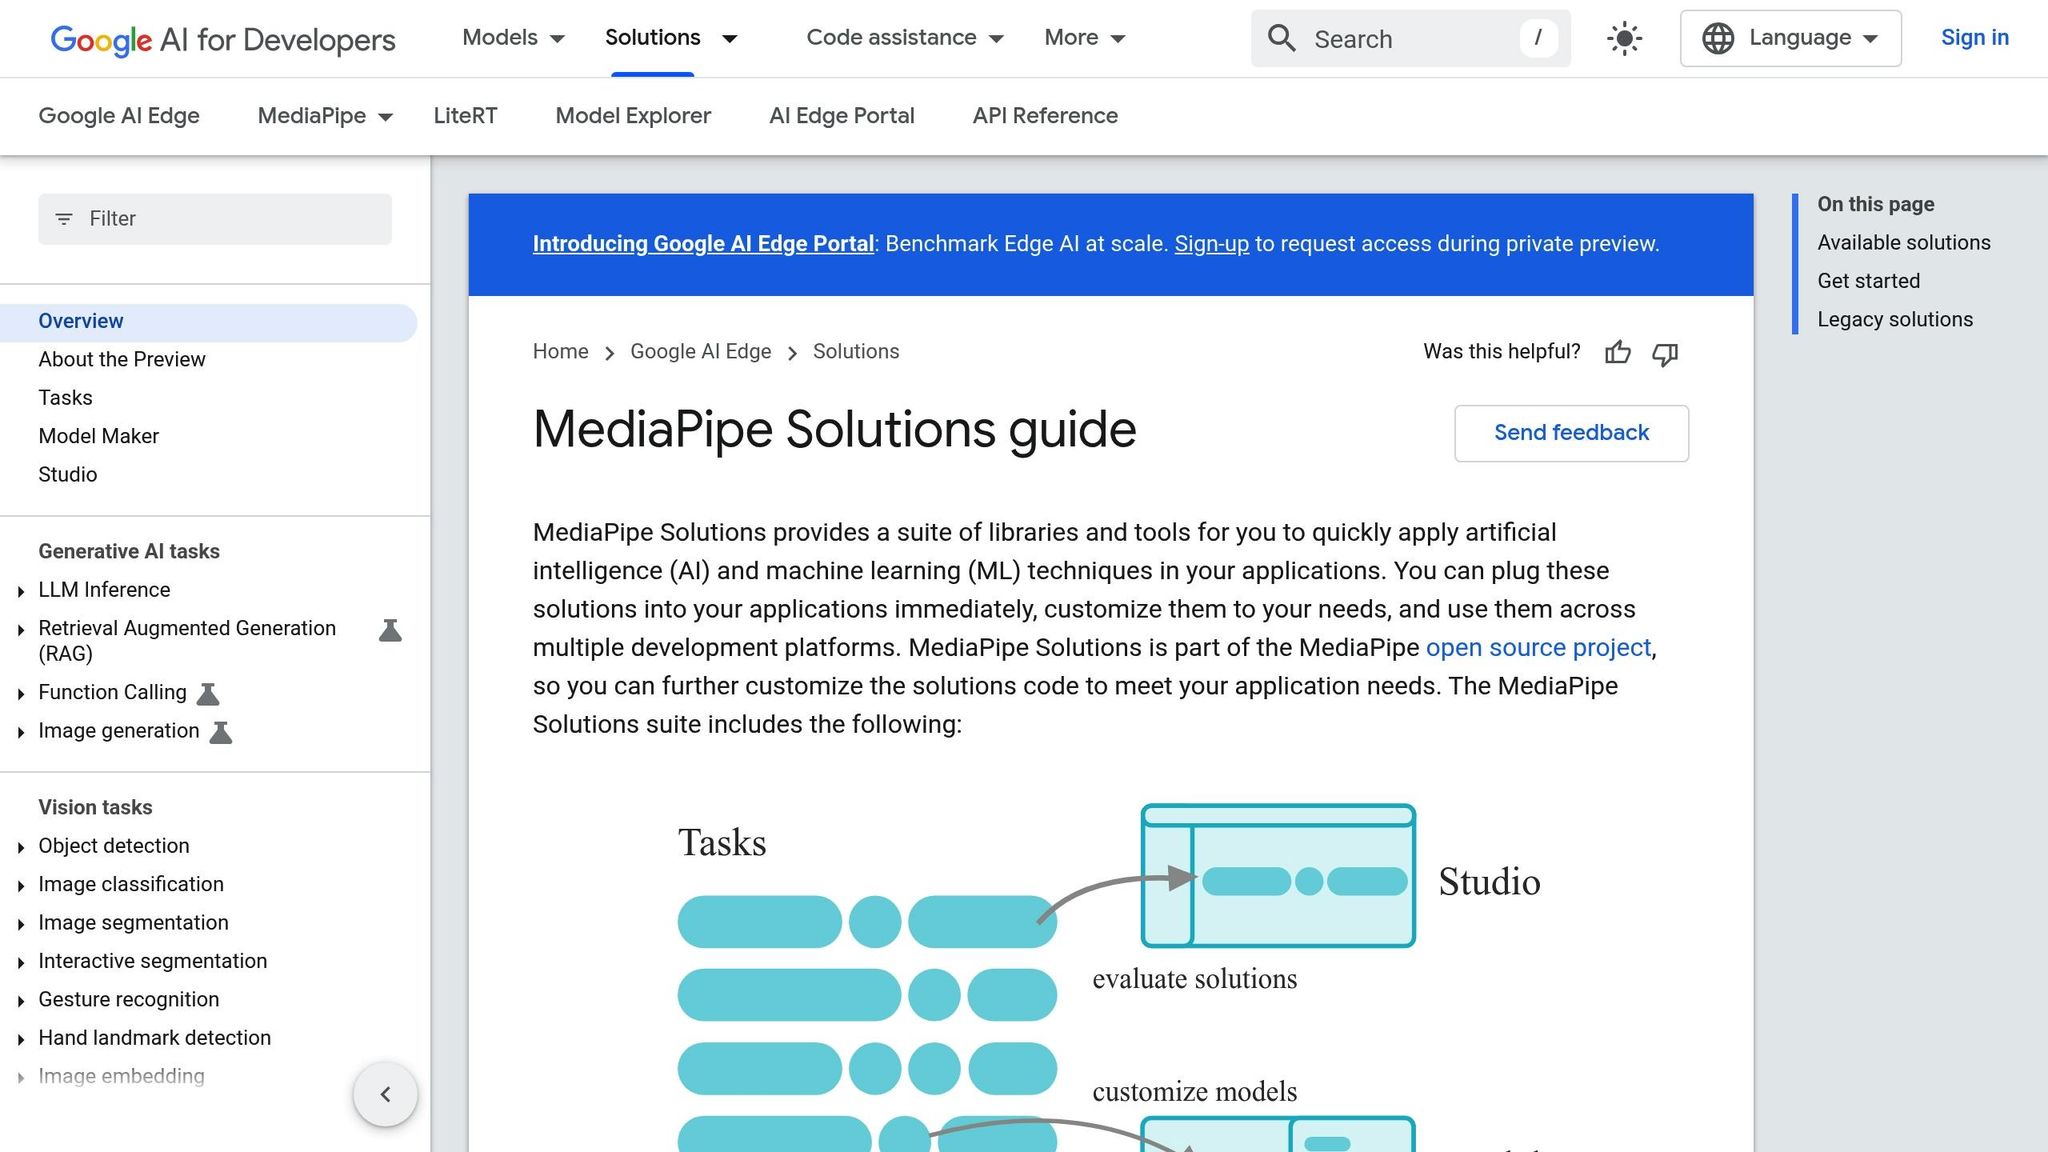This screenshot has height=1152, width=2048.
Task: Open Tasks in the sidebar
Action: 65,398
